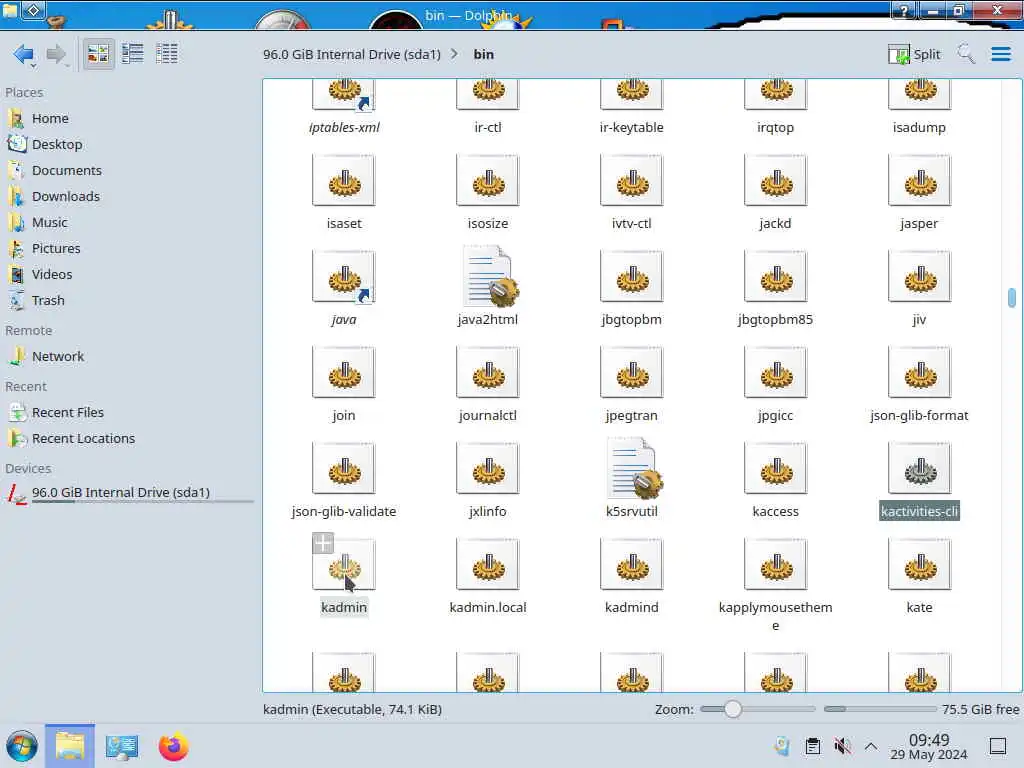Open Trash in Places
The image size is (1024, 768).
[48, 300]
